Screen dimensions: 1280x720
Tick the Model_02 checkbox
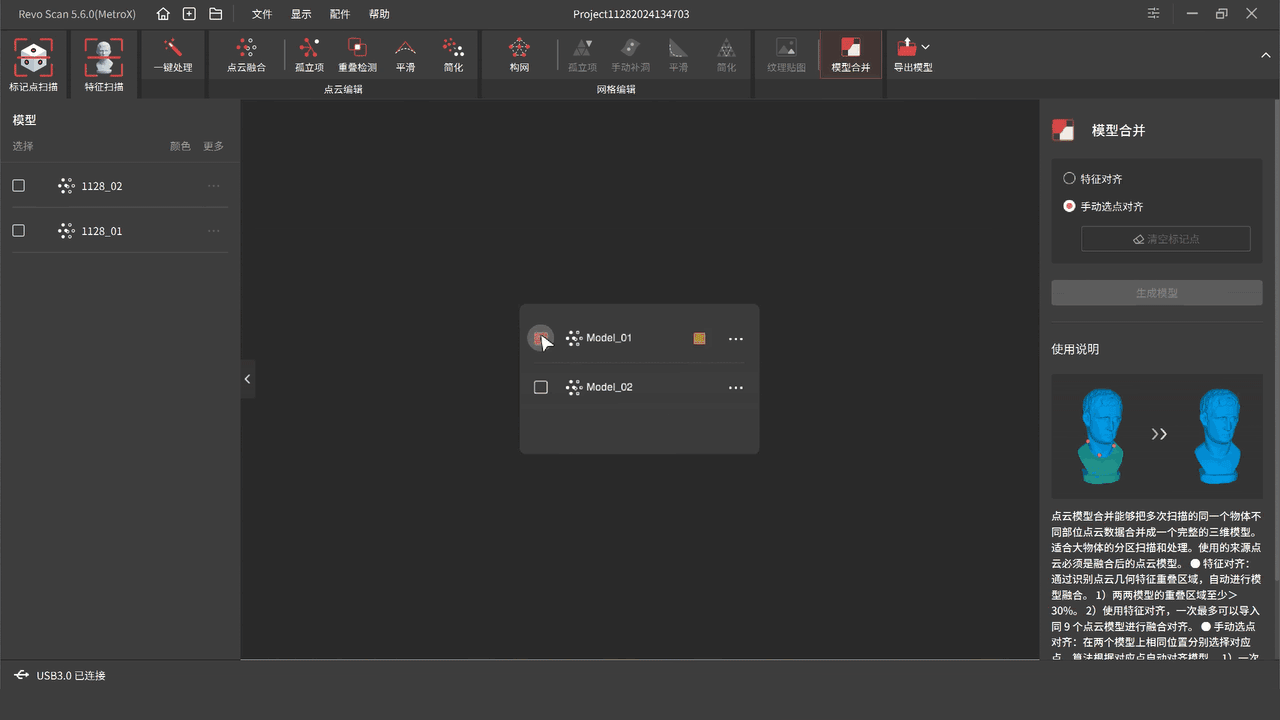click(541, 387)
